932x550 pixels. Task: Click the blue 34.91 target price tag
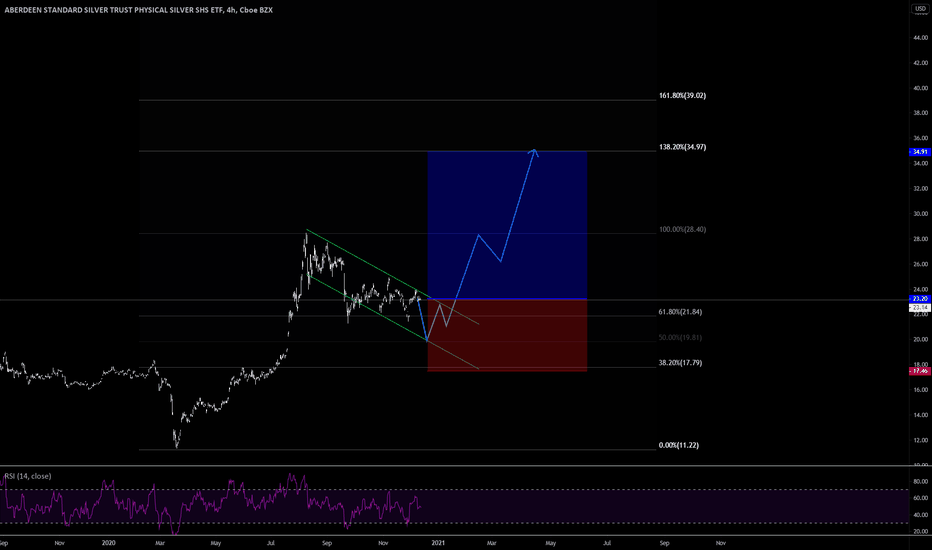920,152
